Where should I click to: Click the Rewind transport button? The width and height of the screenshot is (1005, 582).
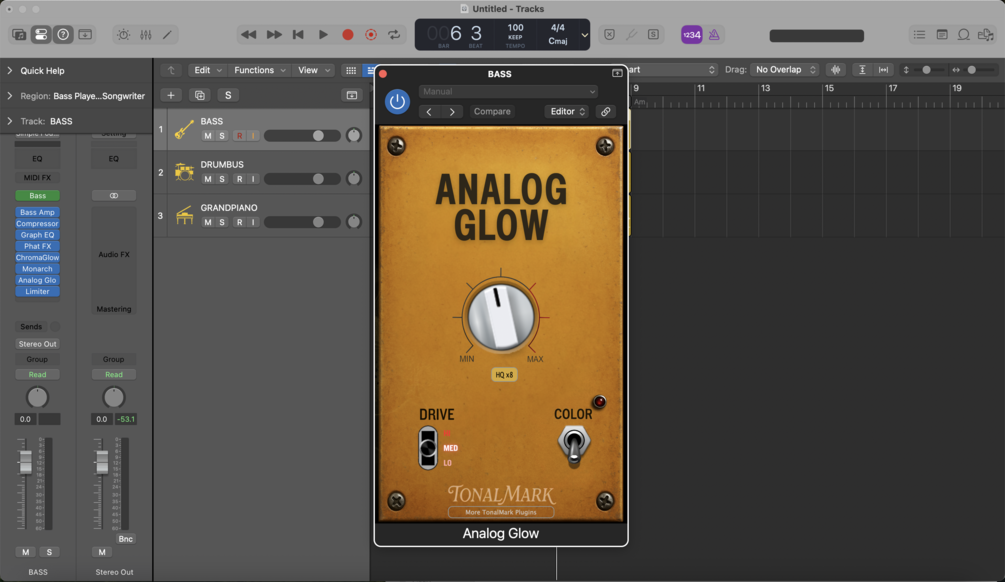click(x=249, y=35)
